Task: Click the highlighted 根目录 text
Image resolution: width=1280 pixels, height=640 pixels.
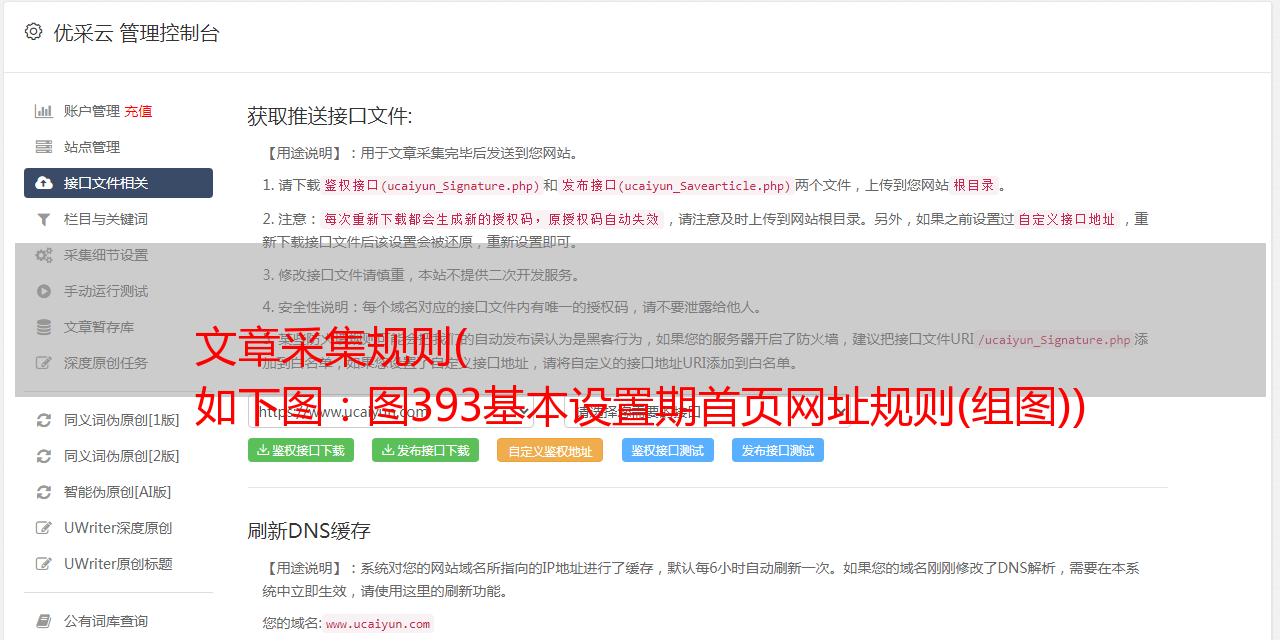Action: pos(974,185)
